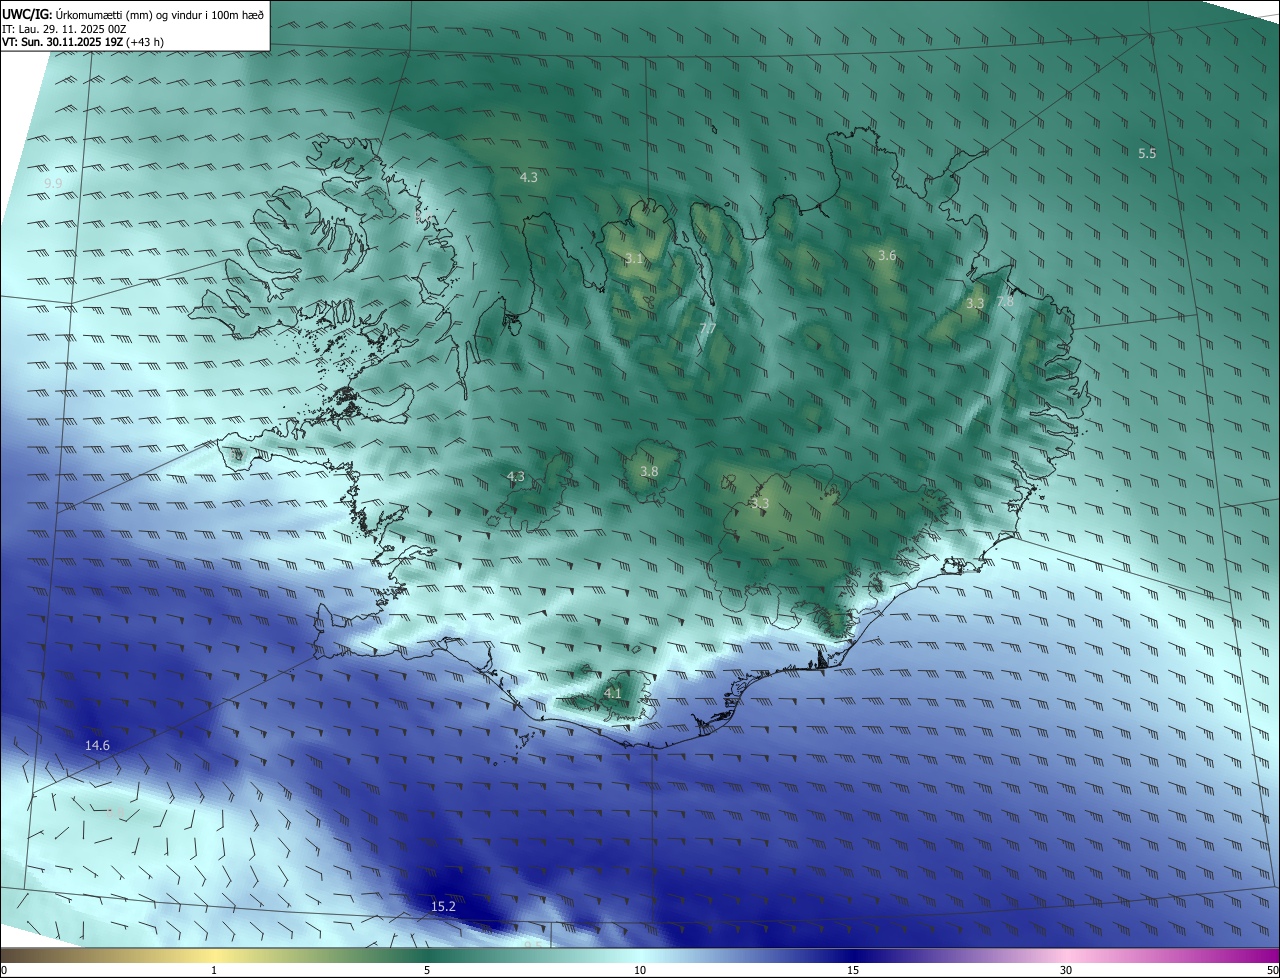Click the legend tick label 50

(1272, 970)
